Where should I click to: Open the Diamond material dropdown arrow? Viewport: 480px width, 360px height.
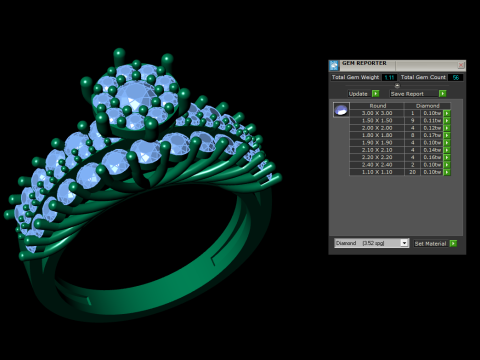[x=404, y=243]
